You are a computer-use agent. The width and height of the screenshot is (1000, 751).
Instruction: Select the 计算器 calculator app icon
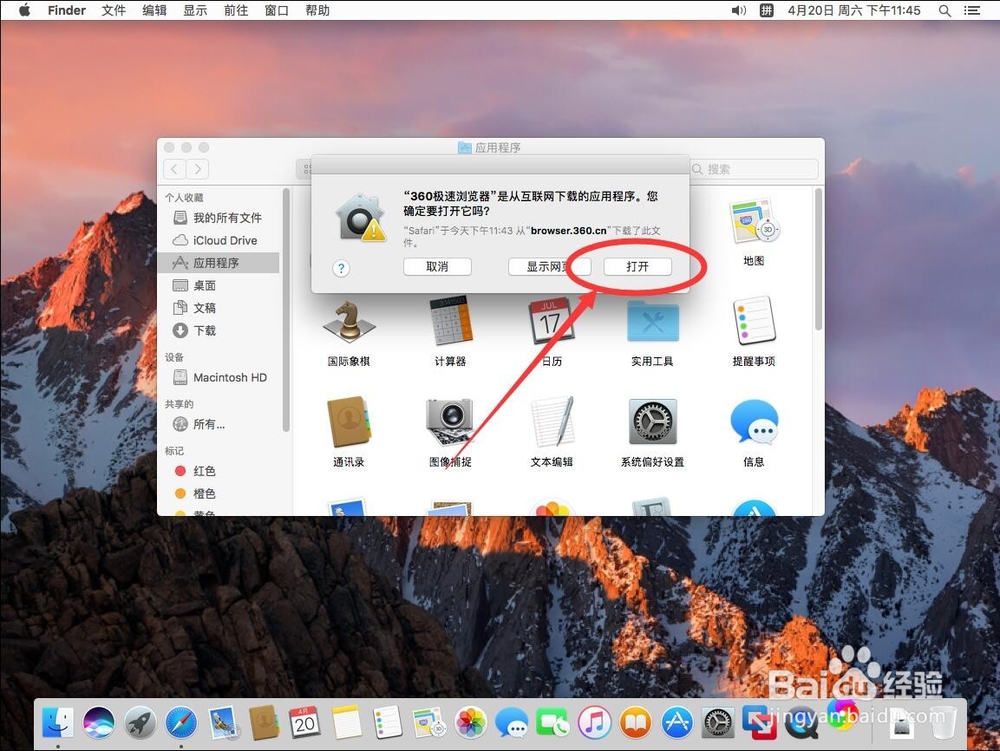[450, 321]
